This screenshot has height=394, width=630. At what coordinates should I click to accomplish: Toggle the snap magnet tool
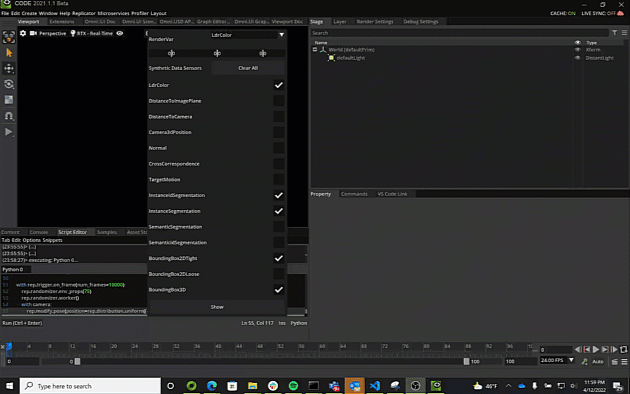coord(9,116)
